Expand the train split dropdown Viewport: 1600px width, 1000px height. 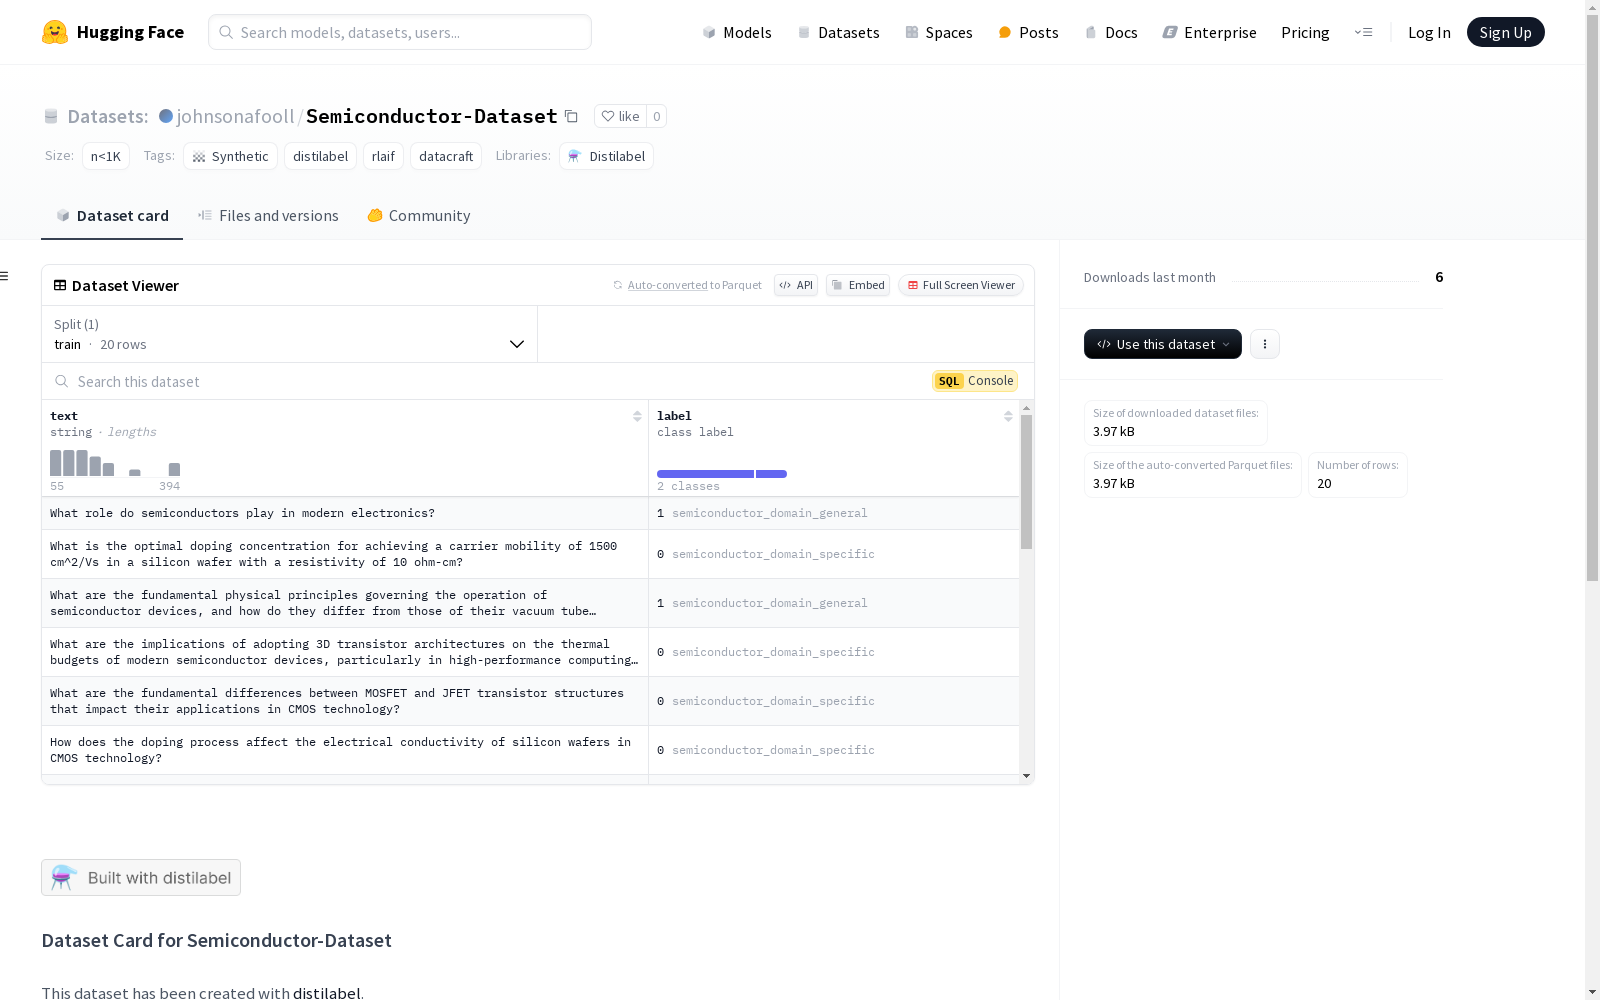point(290,334)
